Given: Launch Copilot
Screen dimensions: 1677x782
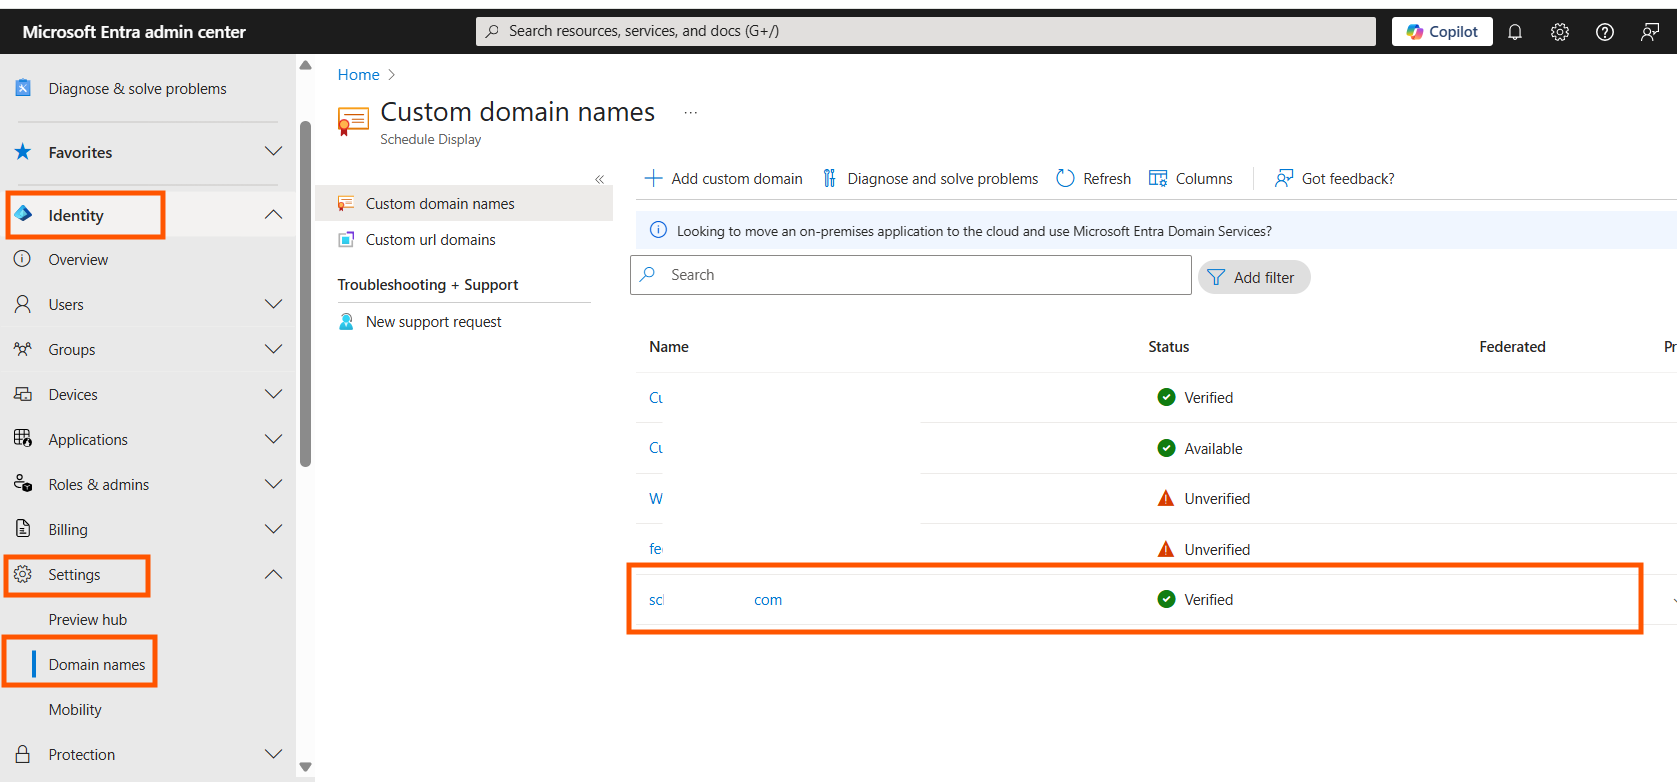Looking at the screenshot, I should click(x=1442, y=32).
